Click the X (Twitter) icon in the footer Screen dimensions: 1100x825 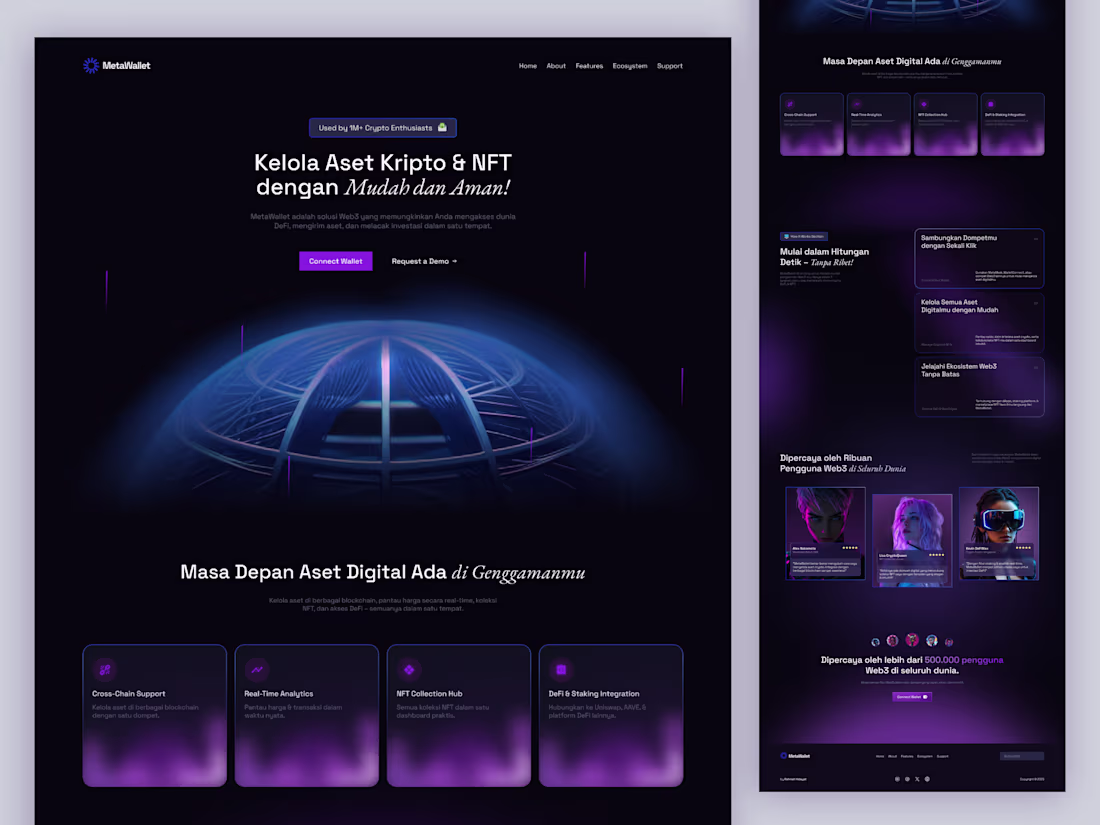tap(917, 779)
